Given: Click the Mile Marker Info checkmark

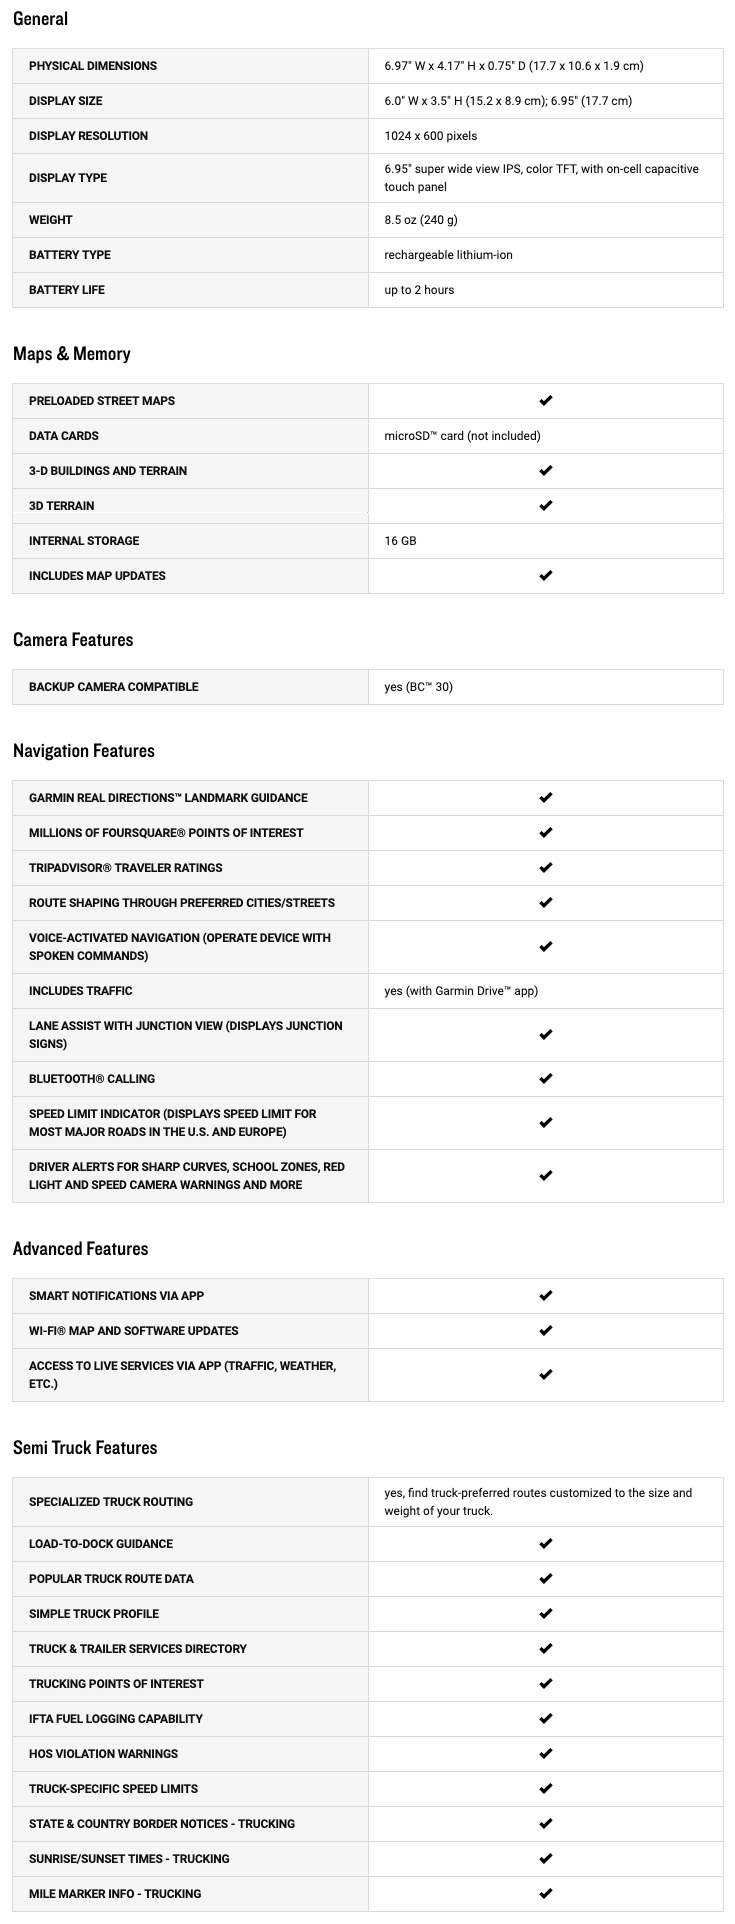Looking at the screenshot, I should [545, 1894].
